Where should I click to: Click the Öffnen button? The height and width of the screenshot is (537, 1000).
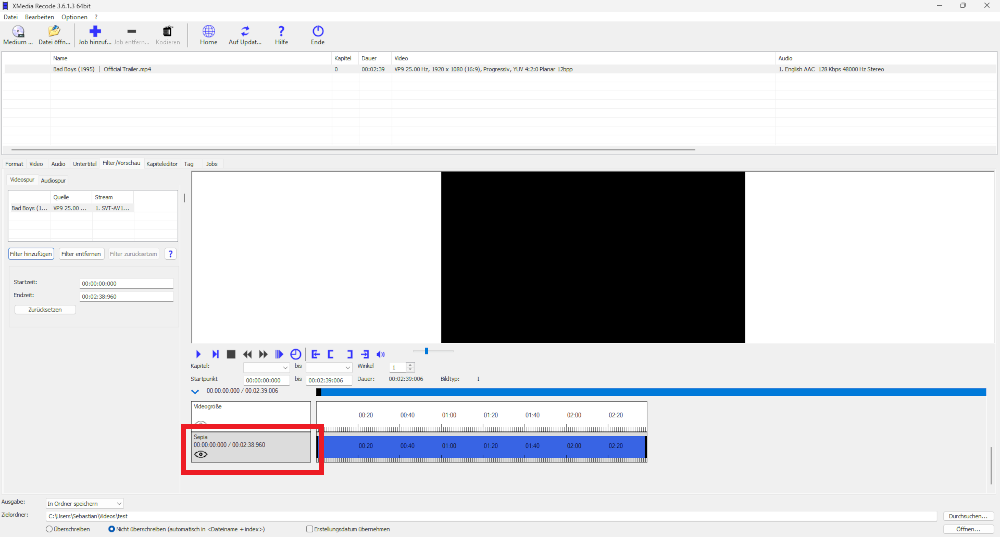point(967,529)
